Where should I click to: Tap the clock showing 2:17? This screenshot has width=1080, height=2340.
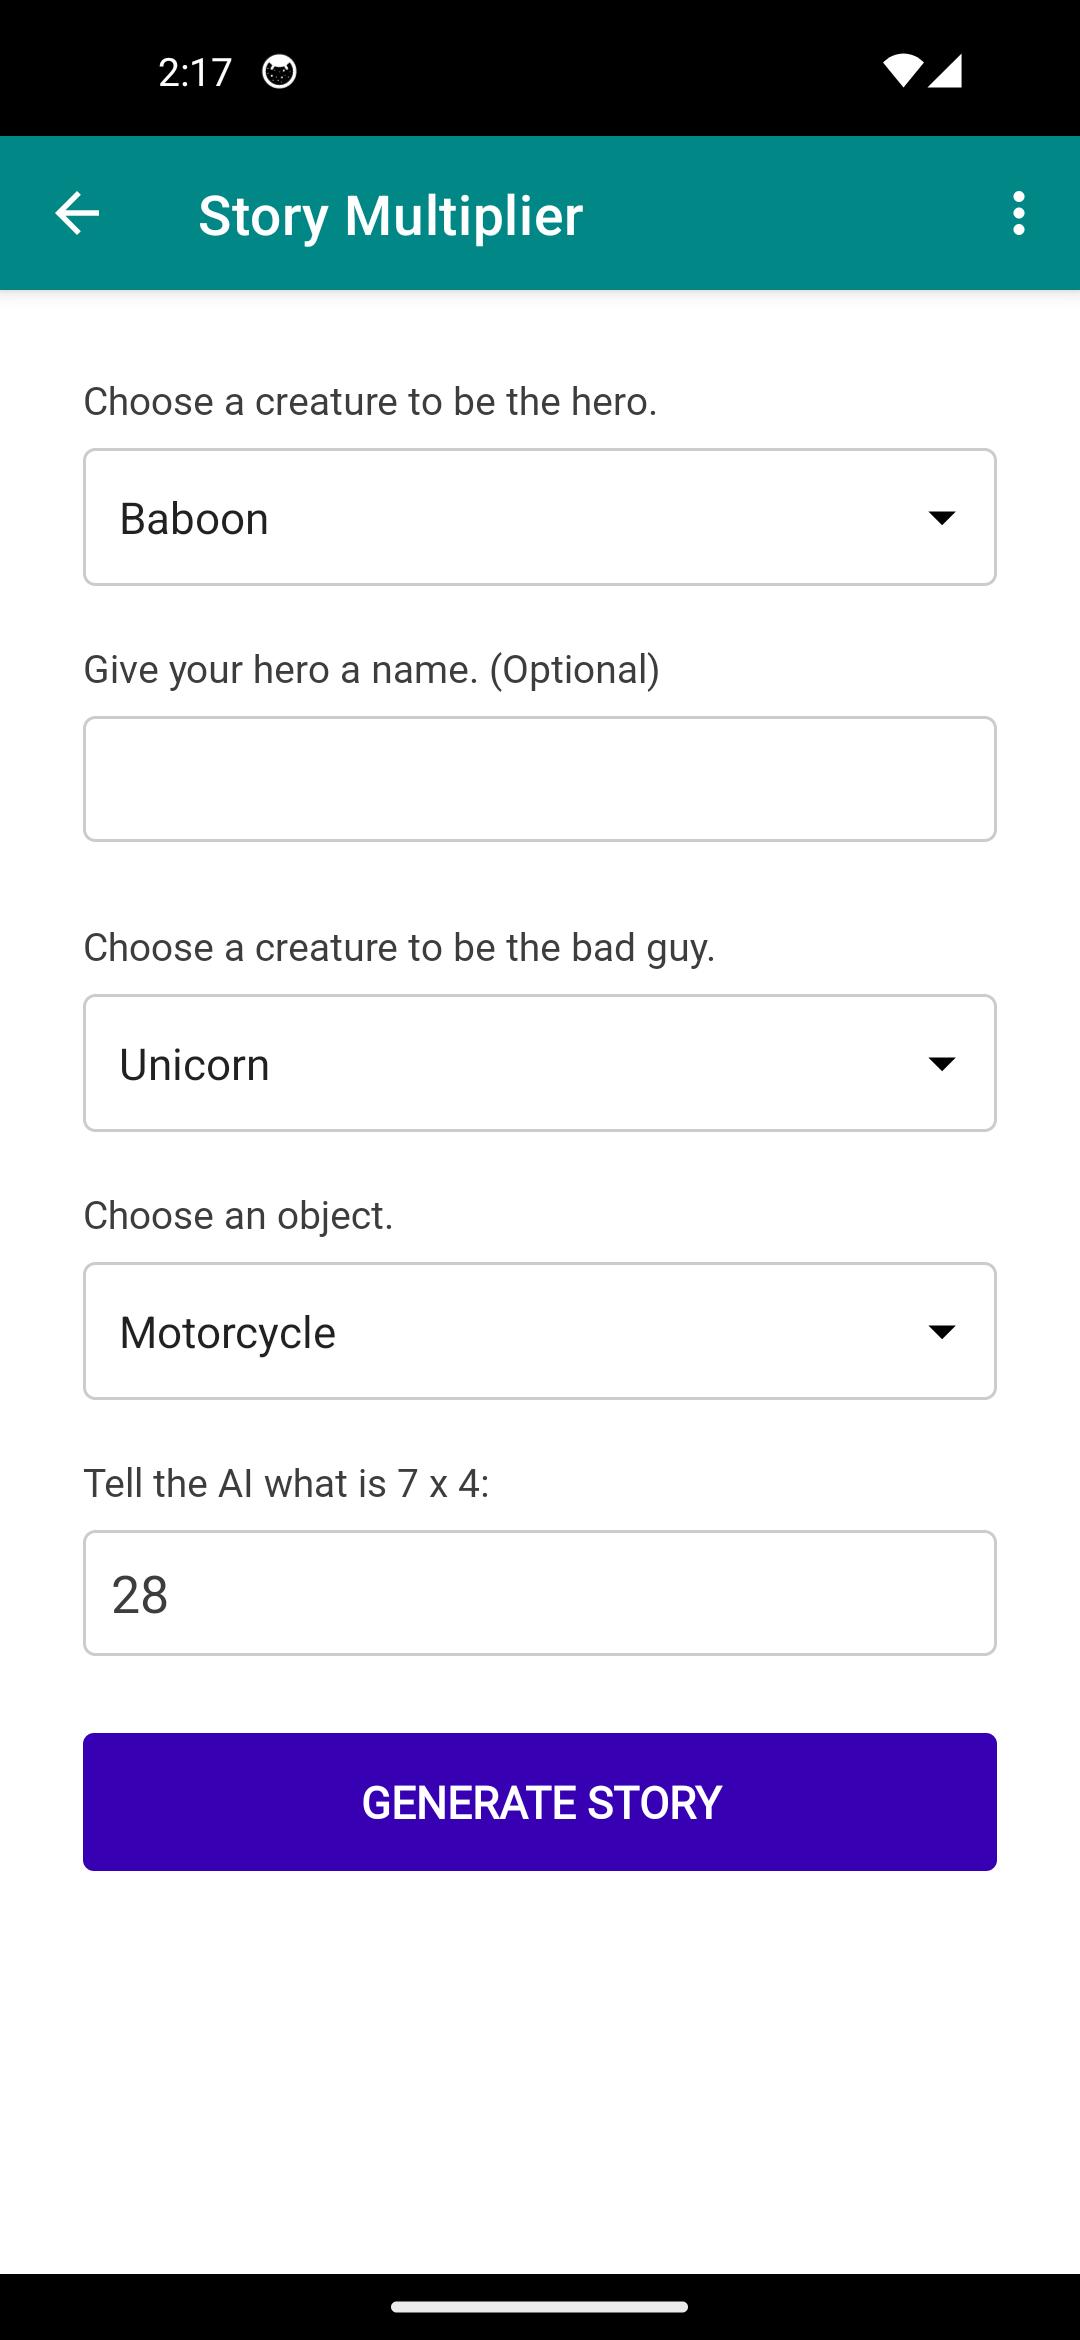(195, 72)
